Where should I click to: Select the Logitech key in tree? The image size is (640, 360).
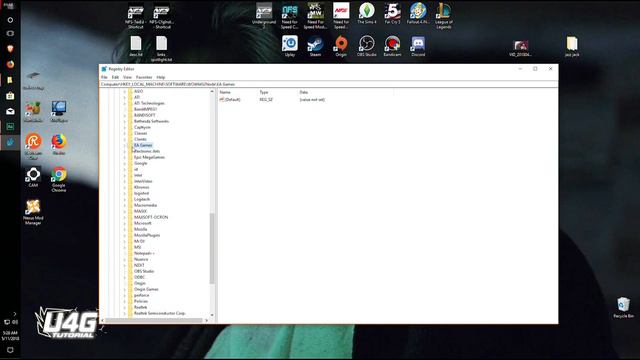(x=142, y=199)
